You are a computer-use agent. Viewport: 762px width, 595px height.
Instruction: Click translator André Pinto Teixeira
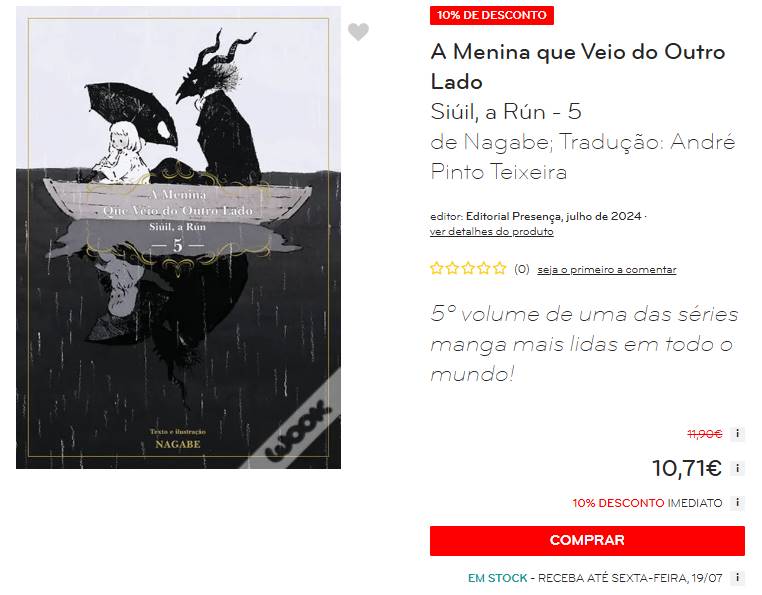click(583, 157)
